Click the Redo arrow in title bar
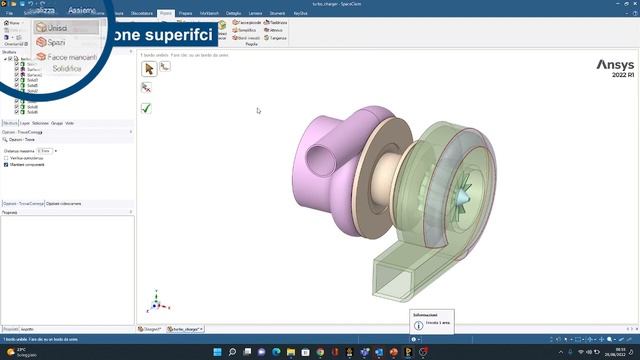This screenshot has height=360, width=640. [x=42, y=4]
